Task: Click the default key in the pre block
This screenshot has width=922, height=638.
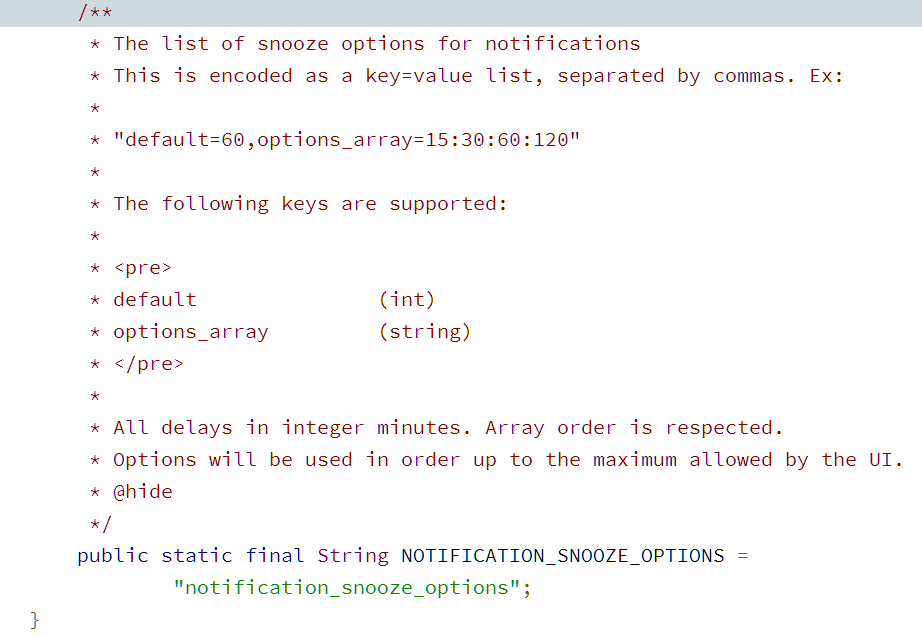Action: pyautogui.click(x=155, y=300)
